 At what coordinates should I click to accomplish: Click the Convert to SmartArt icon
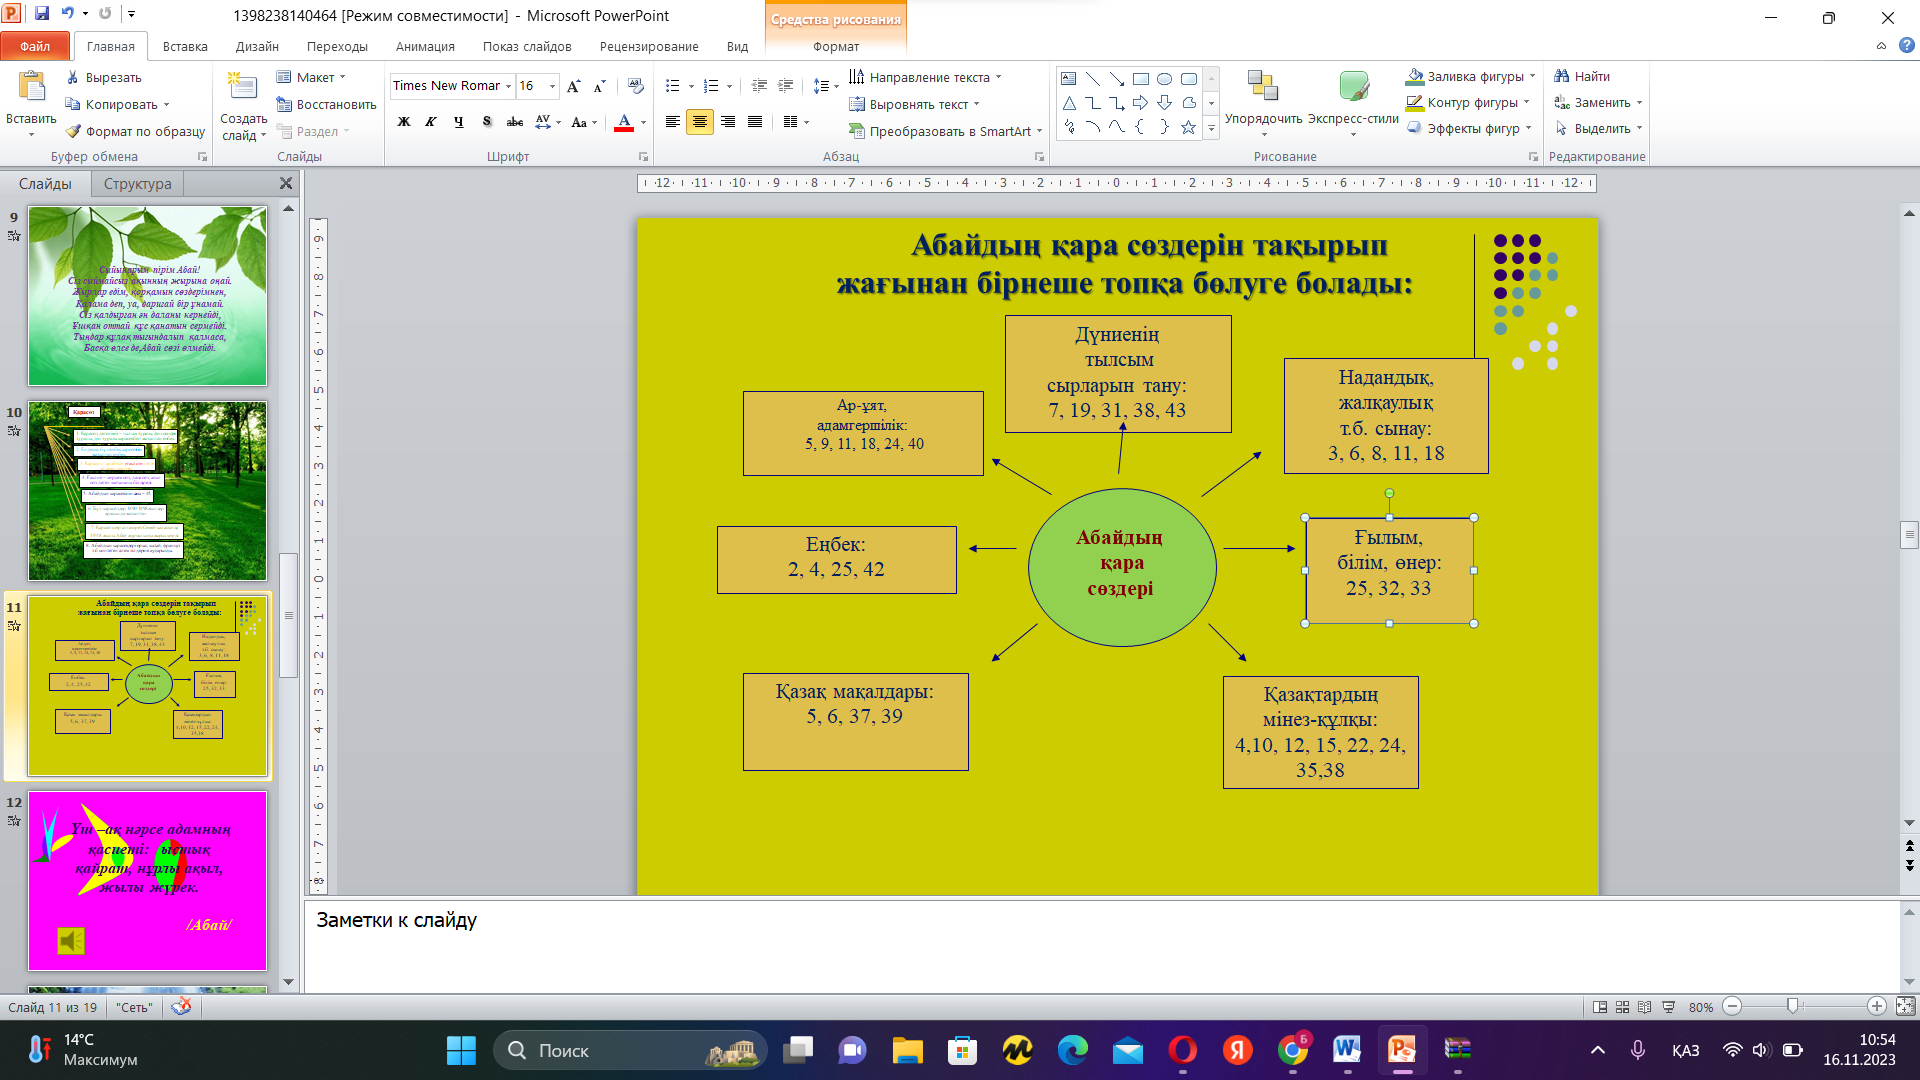[856, 131]
